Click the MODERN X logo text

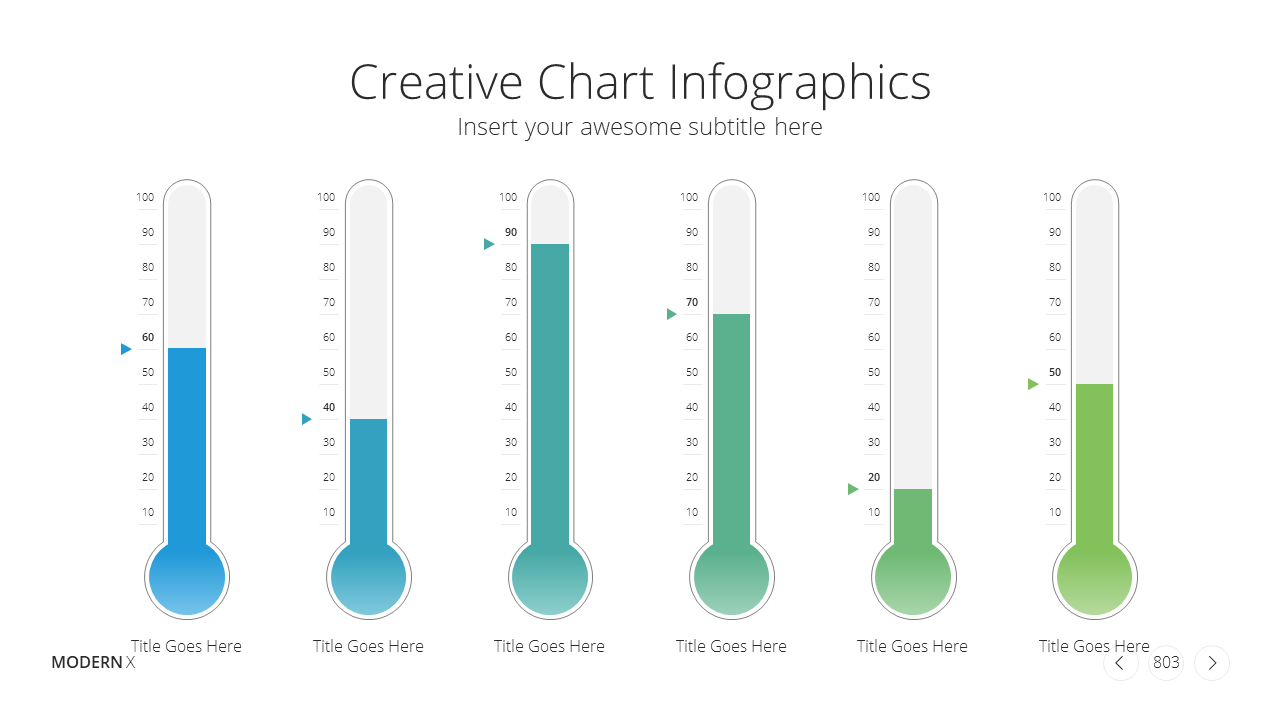click(93, 662)
